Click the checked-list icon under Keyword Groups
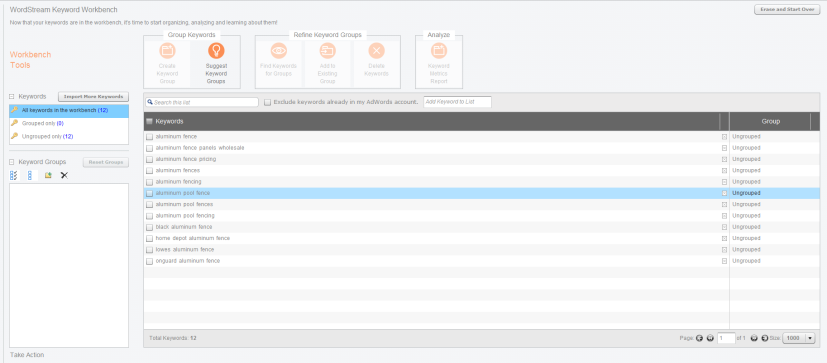This screenshot has width=827, height=363. pos(14,176)
